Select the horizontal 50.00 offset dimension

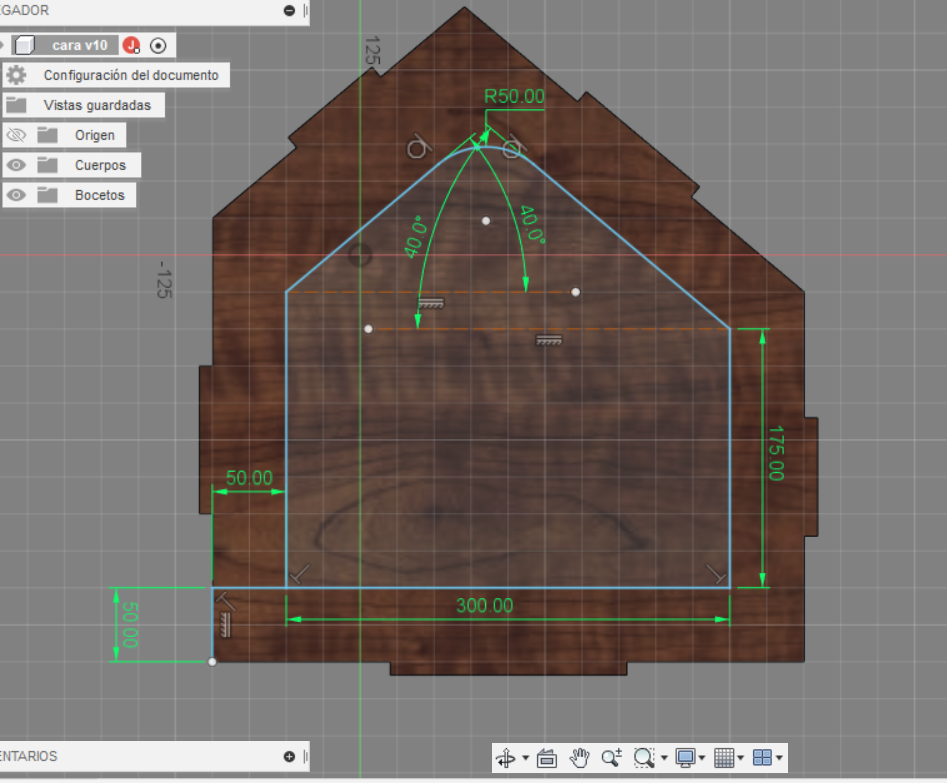point(249,478)
